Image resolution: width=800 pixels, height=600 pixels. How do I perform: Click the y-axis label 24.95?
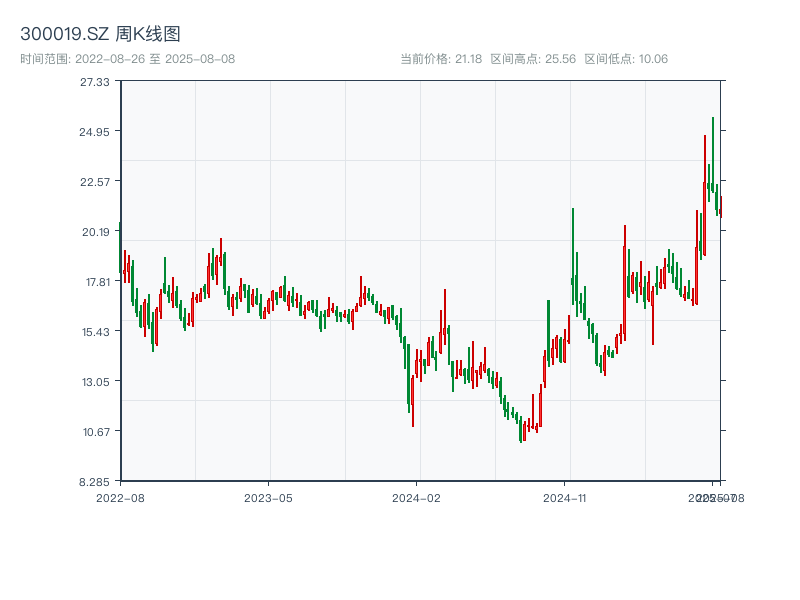point(94,132)
